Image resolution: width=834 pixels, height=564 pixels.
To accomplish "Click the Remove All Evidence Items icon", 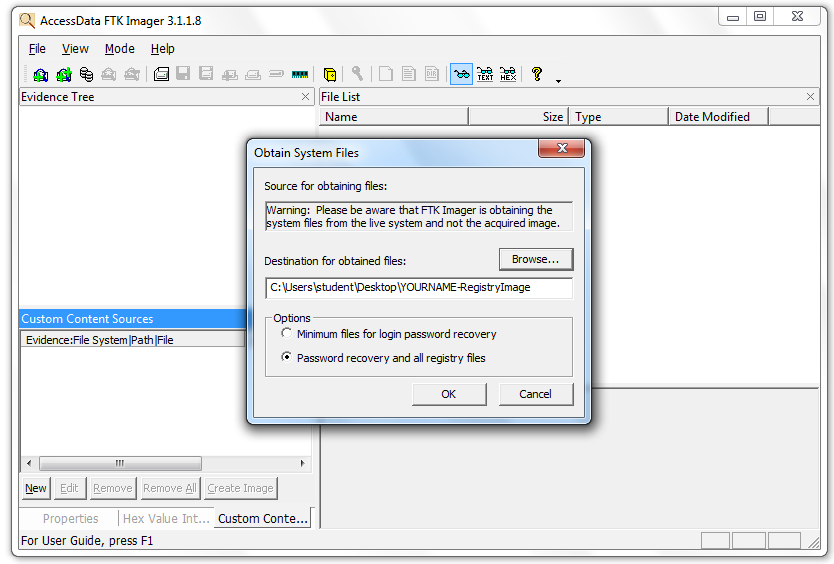I will (x=132, y=74).
